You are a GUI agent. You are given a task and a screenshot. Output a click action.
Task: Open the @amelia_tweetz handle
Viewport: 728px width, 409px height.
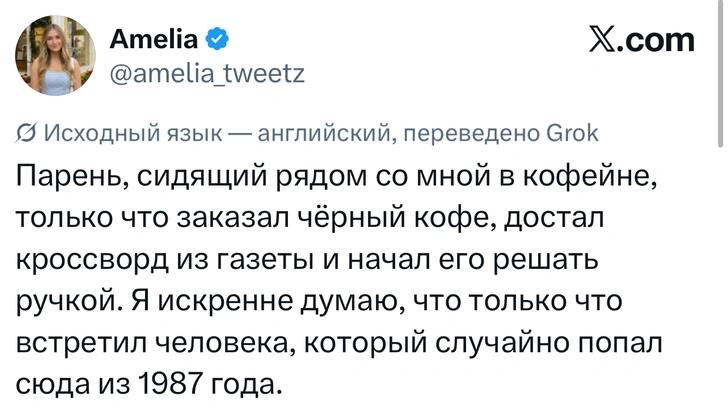click(x=207, y=73)
